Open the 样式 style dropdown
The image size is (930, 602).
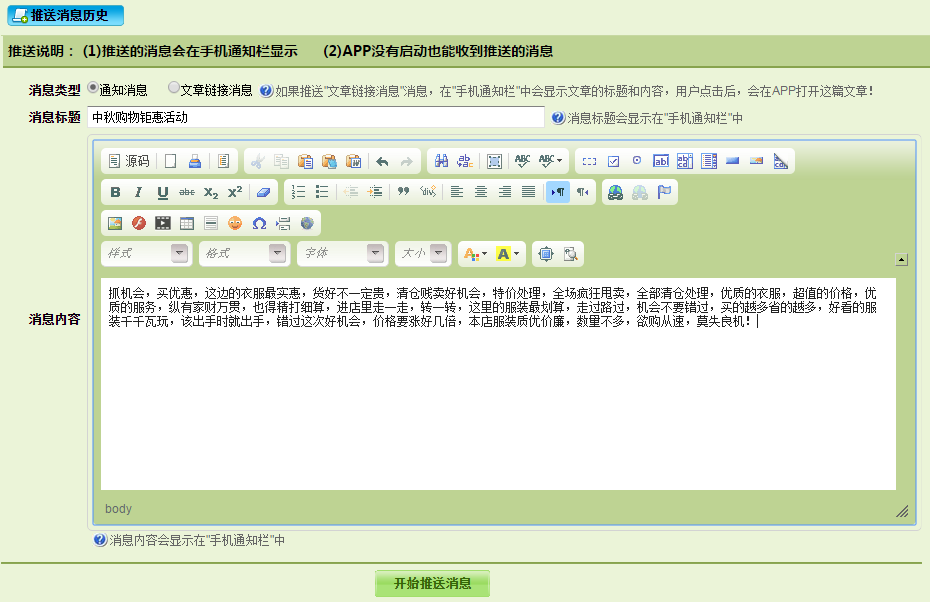tap(146, 254)
